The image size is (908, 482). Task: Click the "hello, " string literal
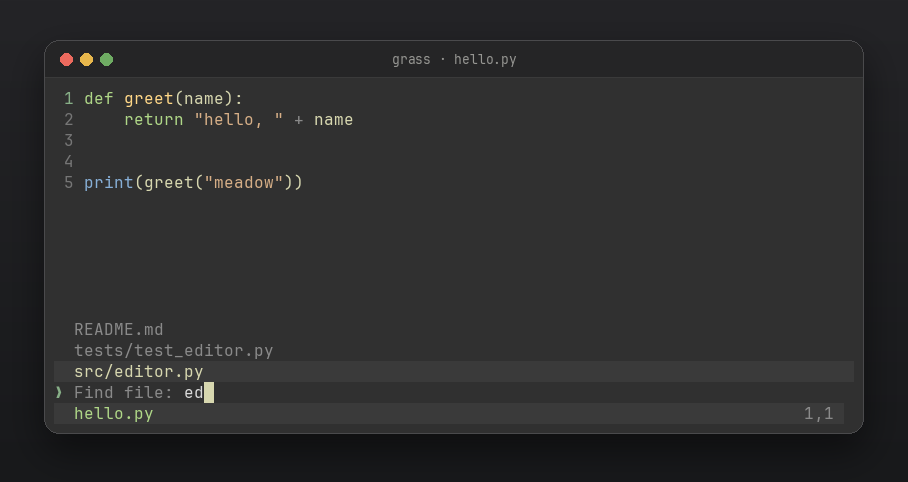click(238, 119)
